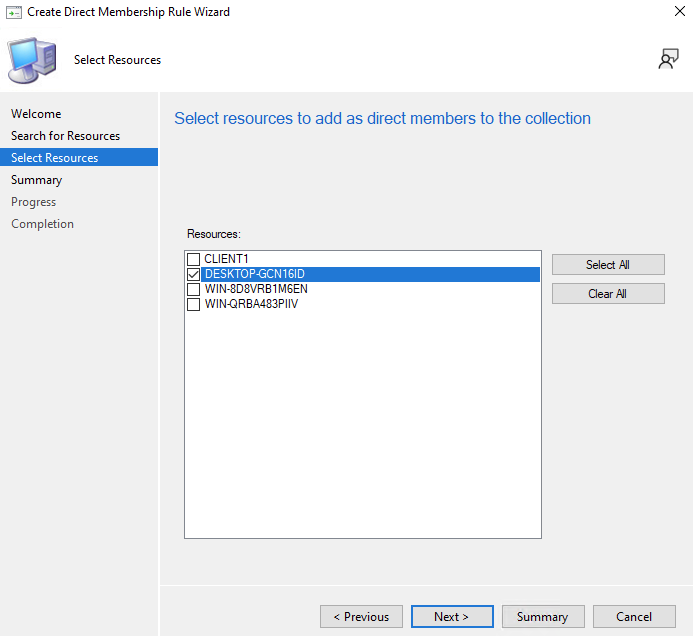Tick the WIN-8D8VRB1M6EN checkbox

(x=194, y=289)
